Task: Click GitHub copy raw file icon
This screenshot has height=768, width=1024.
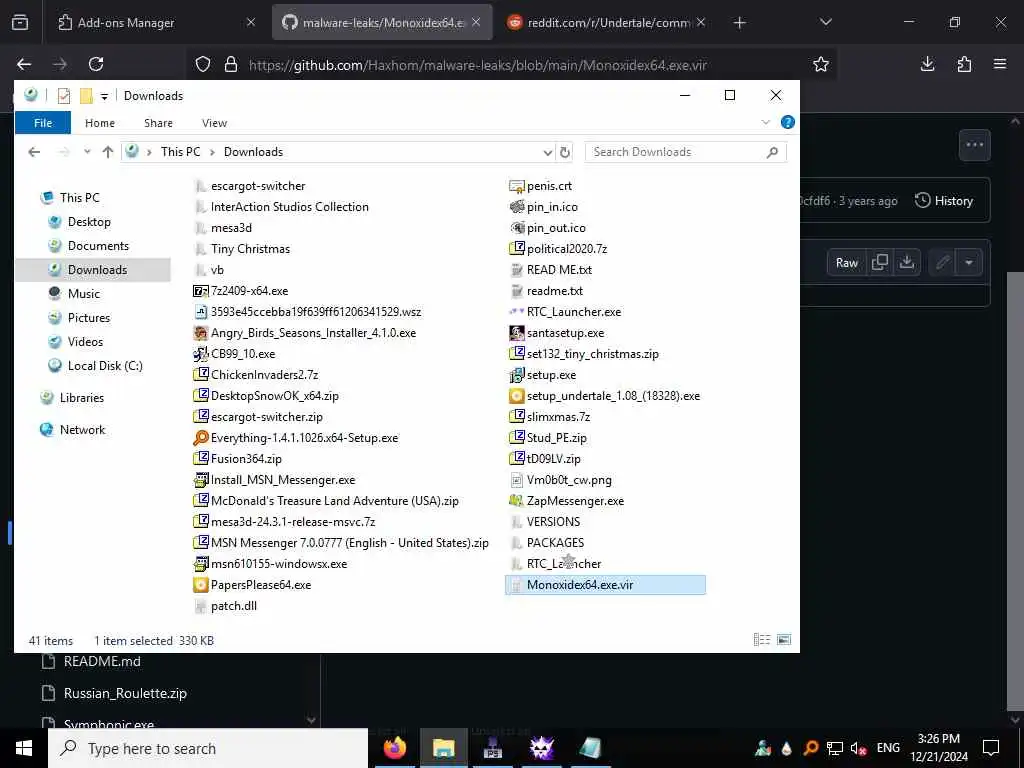Action: 880,263
